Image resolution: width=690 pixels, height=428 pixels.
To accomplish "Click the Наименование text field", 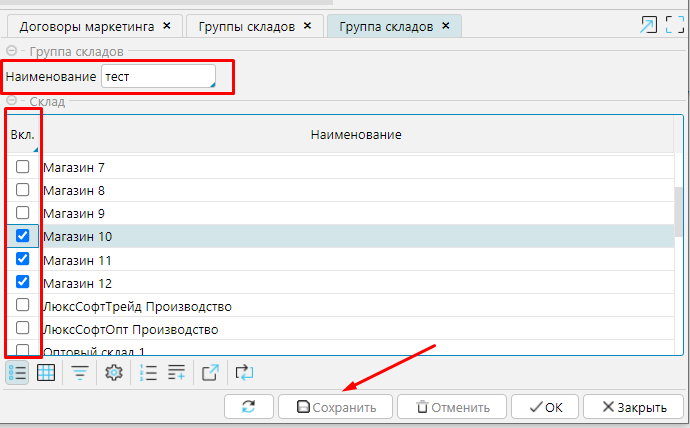I will pos(158,77).
